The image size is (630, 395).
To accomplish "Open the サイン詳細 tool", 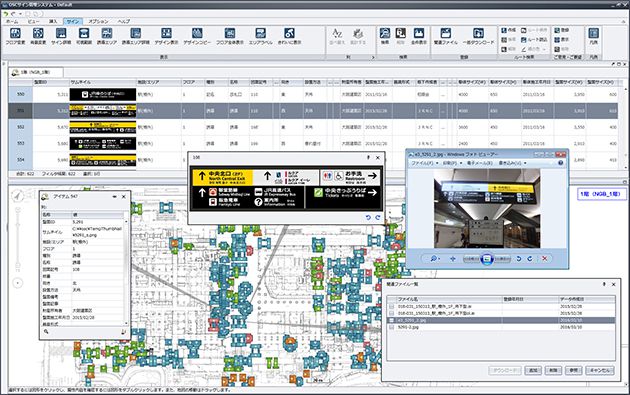I will 61,35.
